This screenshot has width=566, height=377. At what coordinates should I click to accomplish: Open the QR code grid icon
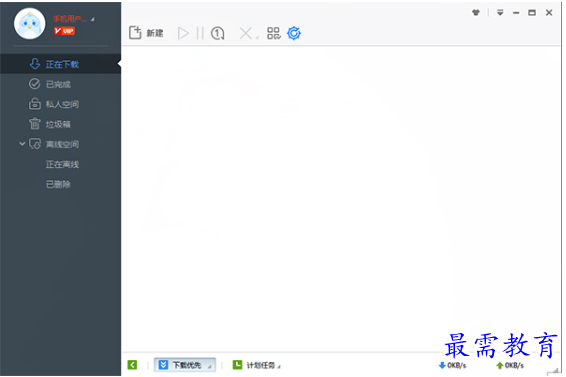274,33
